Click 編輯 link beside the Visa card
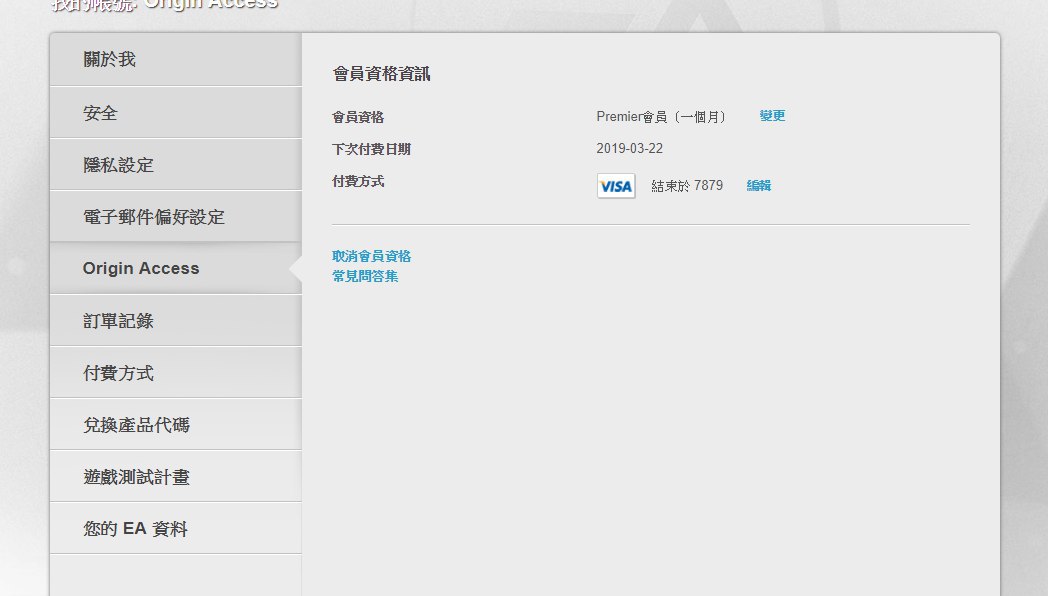Screen dimensions: 1048x596 759,186
